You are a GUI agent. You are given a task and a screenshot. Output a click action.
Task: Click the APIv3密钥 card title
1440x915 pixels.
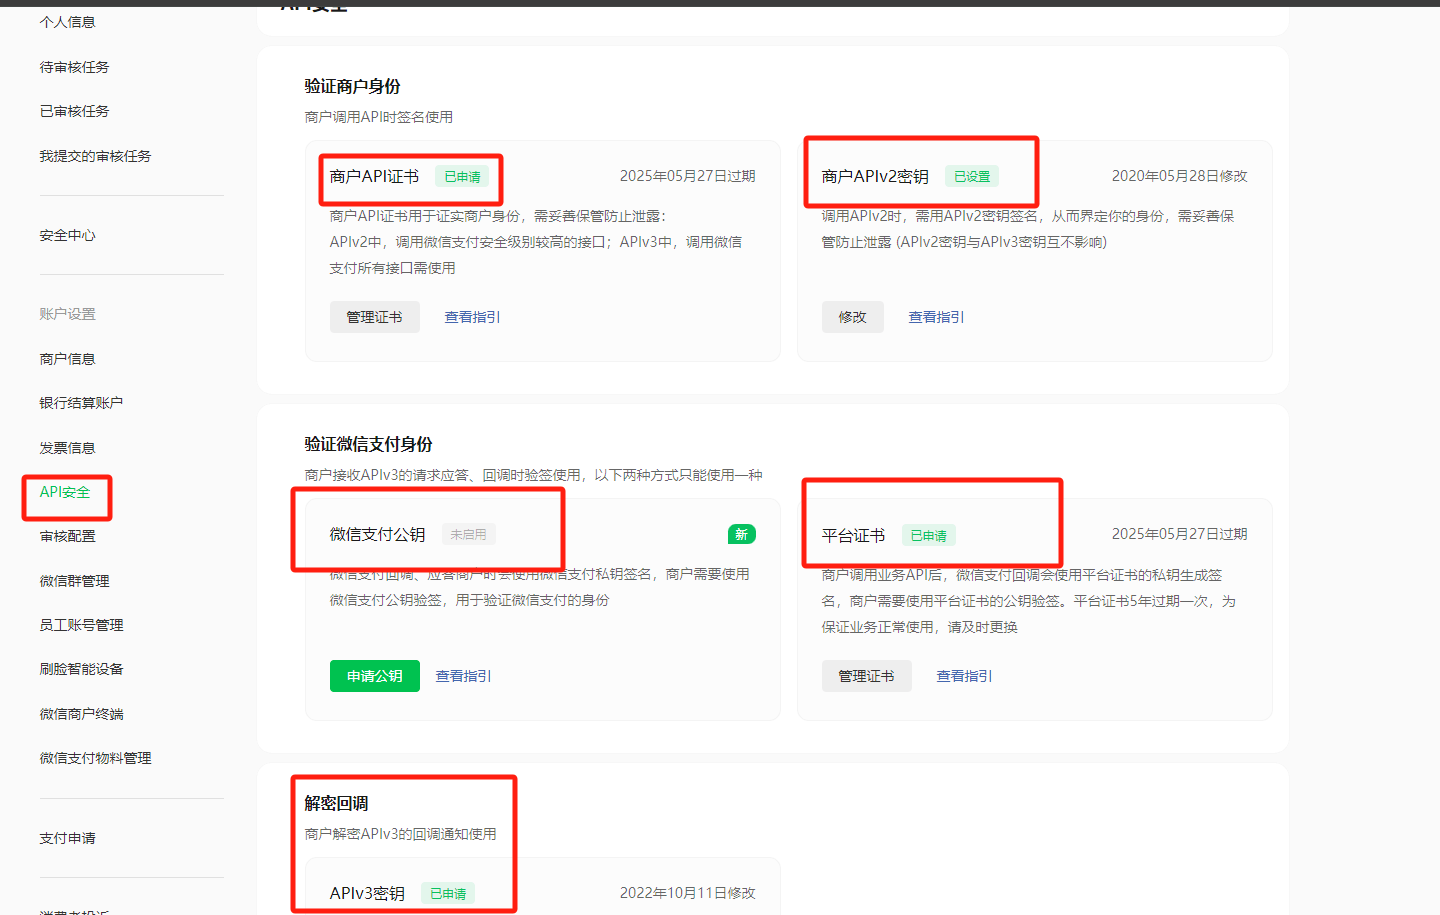tap(367, 894)
